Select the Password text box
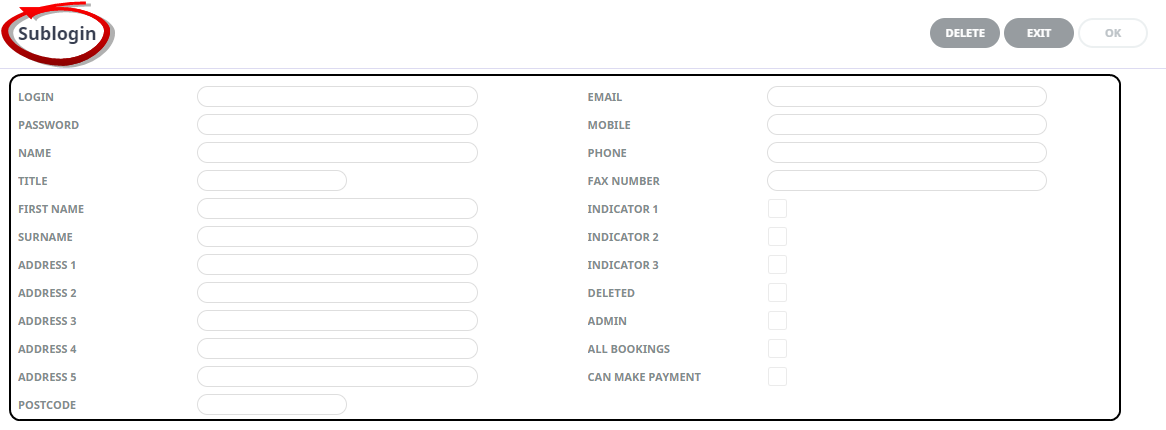 point(337,125)
